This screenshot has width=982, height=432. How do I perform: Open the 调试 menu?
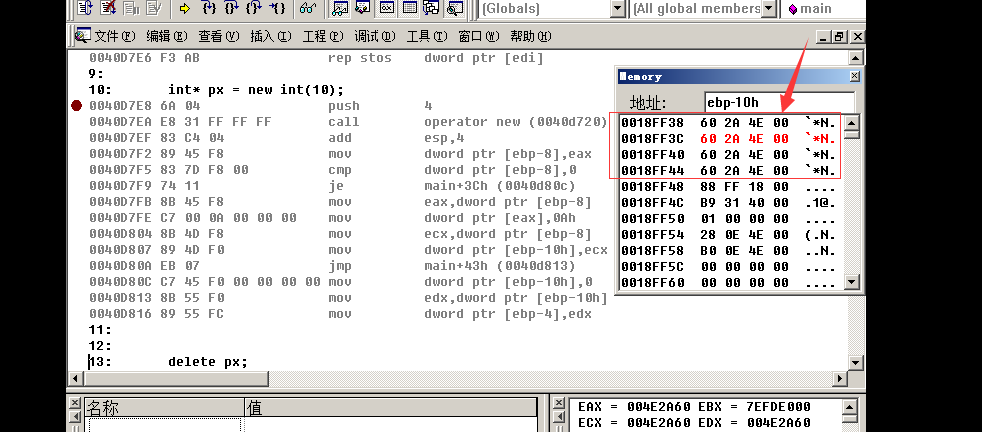tap(375, 36)
